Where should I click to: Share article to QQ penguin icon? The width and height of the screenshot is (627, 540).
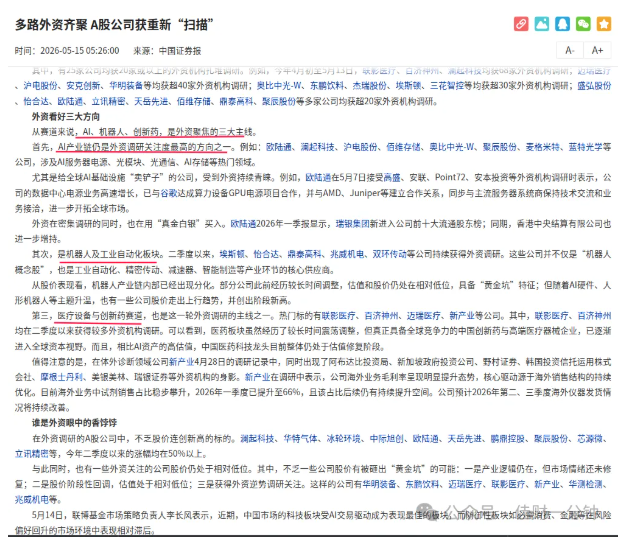[x=563, y=24]
